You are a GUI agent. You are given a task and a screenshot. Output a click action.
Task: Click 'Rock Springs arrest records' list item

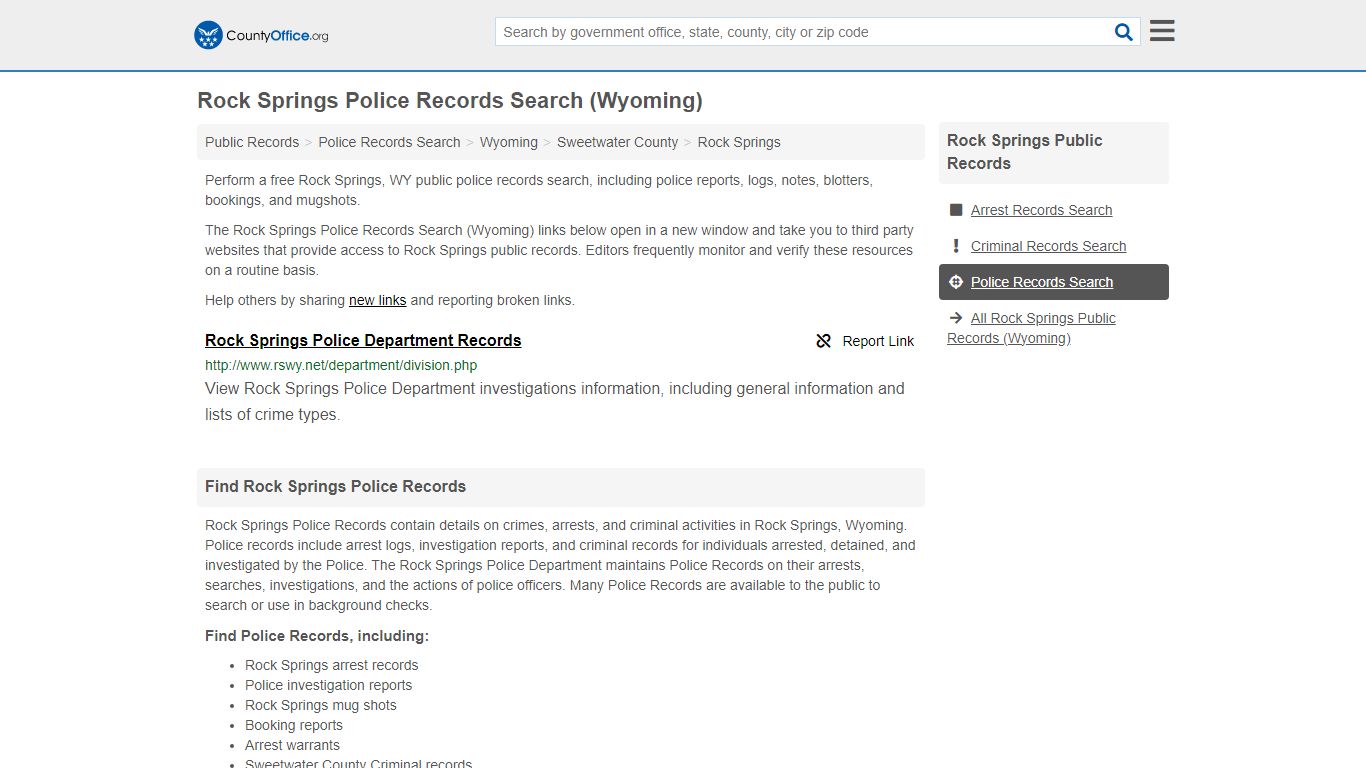[x=331, y=665]
